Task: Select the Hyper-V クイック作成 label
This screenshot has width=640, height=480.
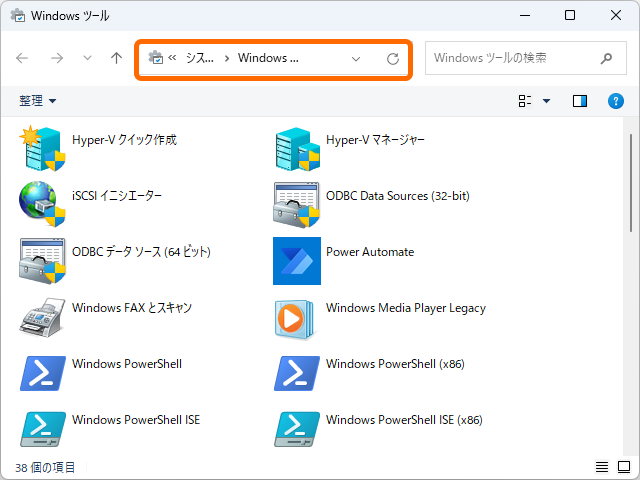Action: click(x=124, y=140)
